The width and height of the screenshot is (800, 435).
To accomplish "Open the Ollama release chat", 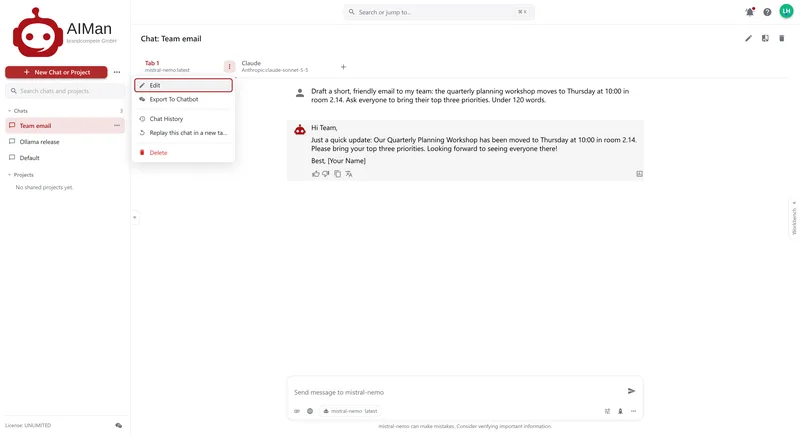I will click(65, 142).
